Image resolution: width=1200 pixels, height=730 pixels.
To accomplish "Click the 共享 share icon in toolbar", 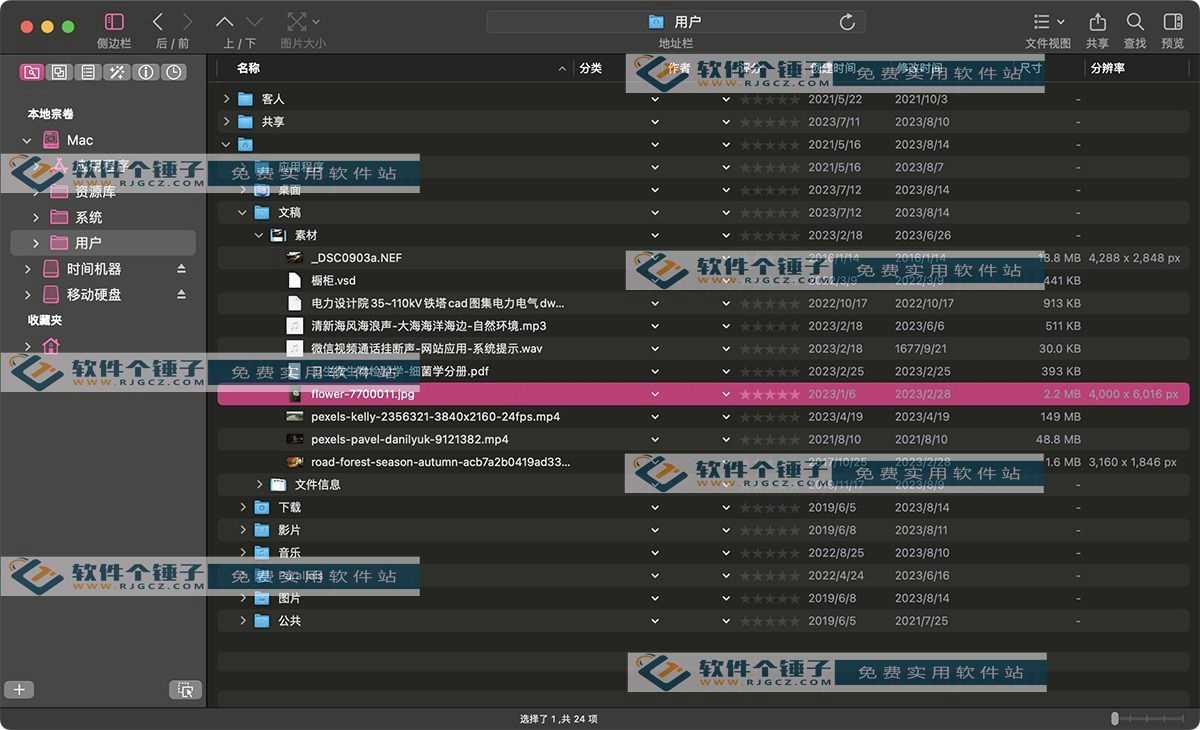I will (x=1097, y=22).
